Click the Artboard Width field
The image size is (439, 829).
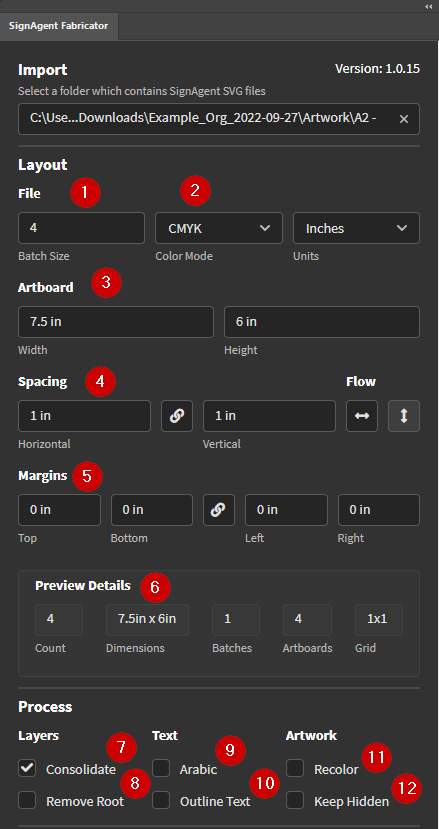pyautogui.click(x=116, y=322)
